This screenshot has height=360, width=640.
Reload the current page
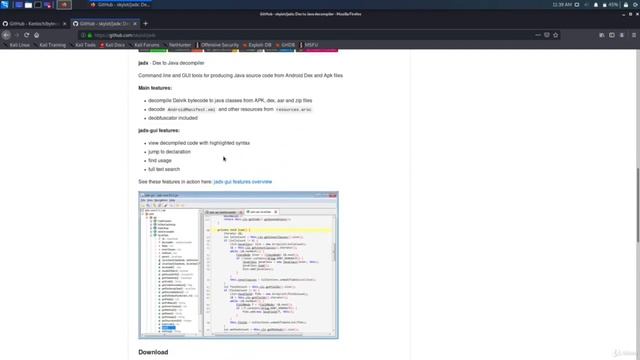click(x=27, y=35)
